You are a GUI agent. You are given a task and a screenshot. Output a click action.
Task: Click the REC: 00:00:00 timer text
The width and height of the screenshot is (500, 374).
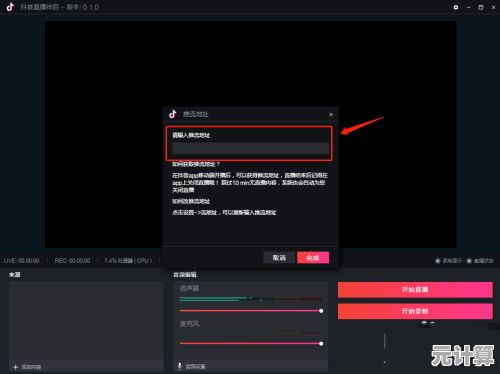click(x=72, y=260)
